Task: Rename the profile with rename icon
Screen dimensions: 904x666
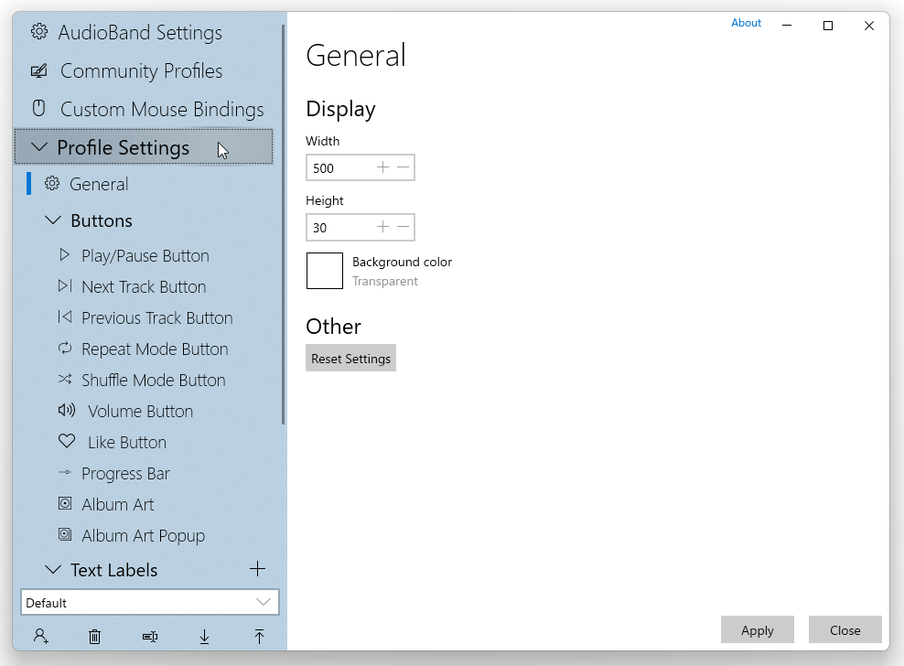Action: [x=150, y=637]
